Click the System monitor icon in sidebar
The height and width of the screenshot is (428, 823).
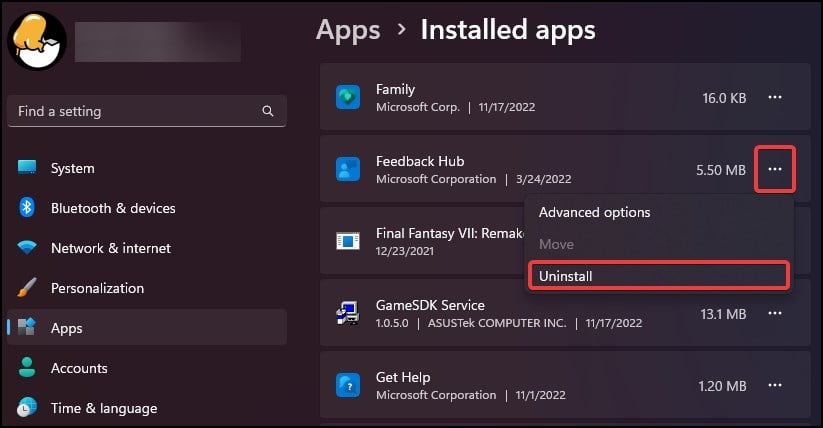click(x=27, y=168)
